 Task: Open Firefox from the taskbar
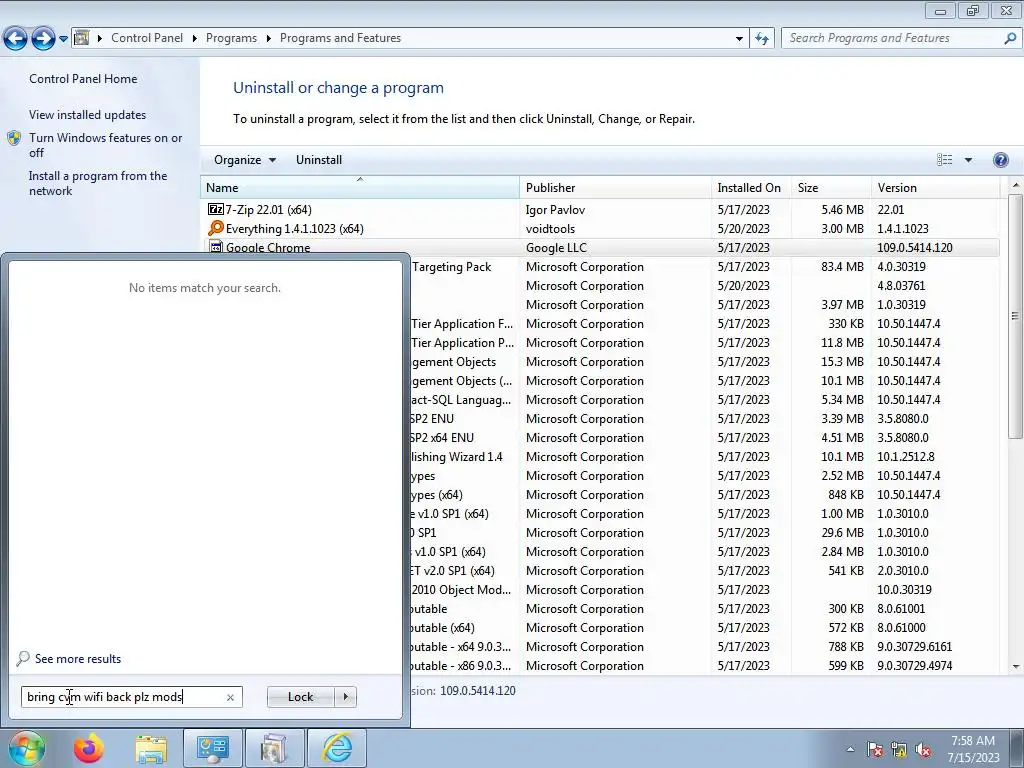pos(89,748)
